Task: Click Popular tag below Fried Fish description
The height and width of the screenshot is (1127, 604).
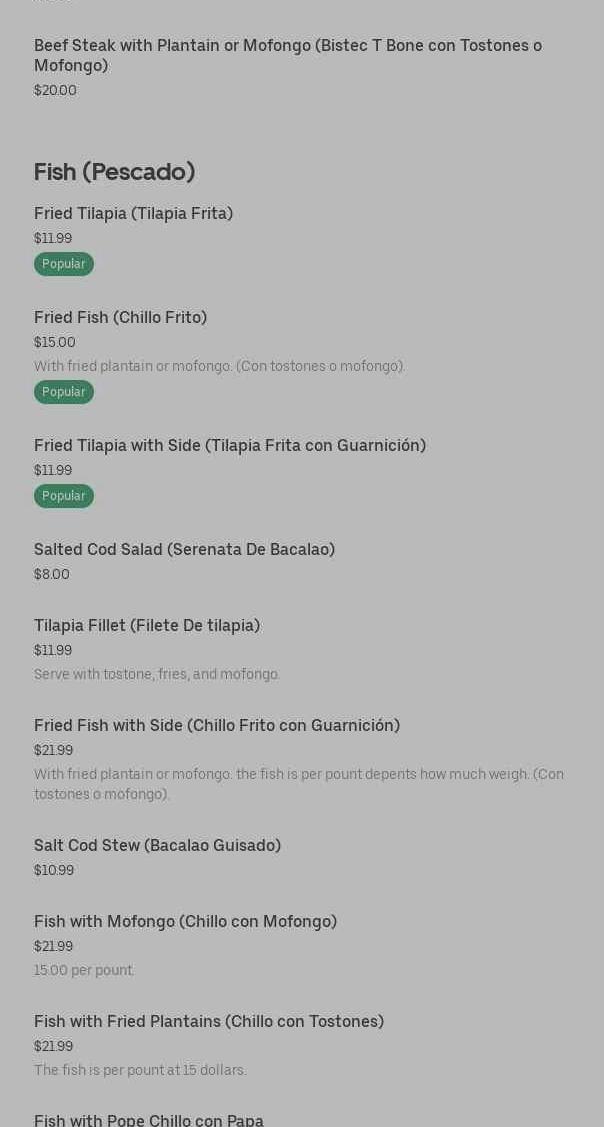Action: pyautogui.click(x=64, y=392)
